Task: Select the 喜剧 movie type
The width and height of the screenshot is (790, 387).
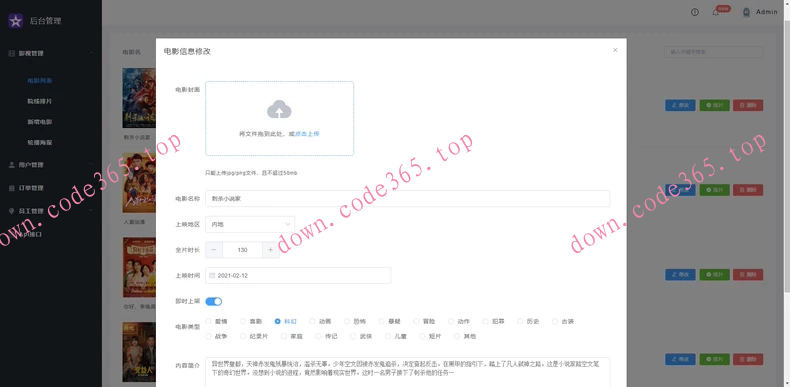Action: 252,321
